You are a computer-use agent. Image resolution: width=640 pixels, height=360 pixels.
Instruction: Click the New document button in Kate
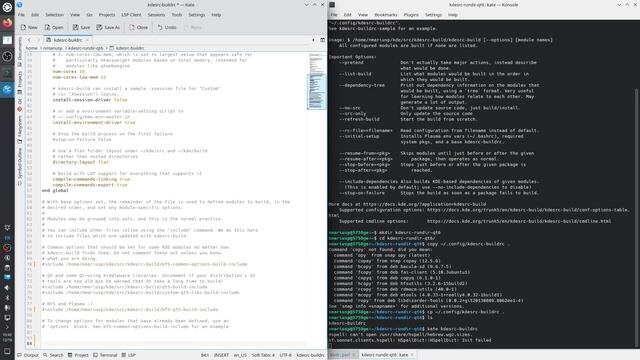[x=29, y=27]
